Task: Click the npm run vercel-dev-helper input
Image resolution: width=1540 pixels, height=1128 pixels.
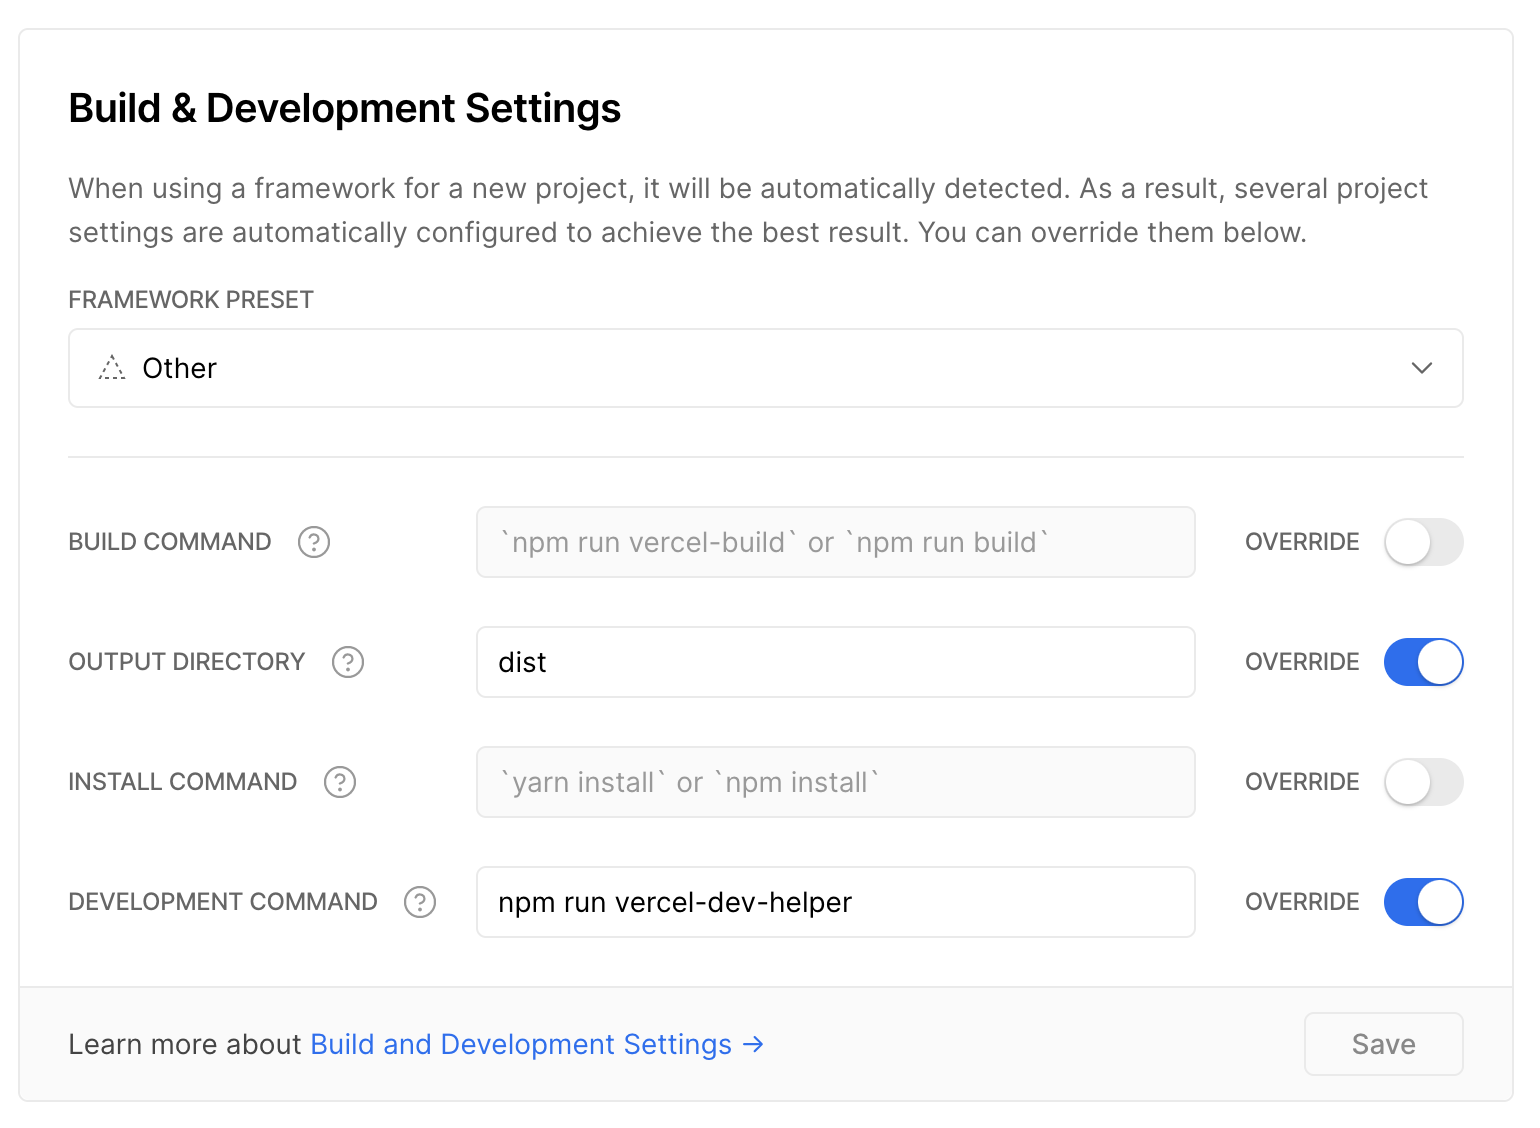Action: tap(836, 902)
